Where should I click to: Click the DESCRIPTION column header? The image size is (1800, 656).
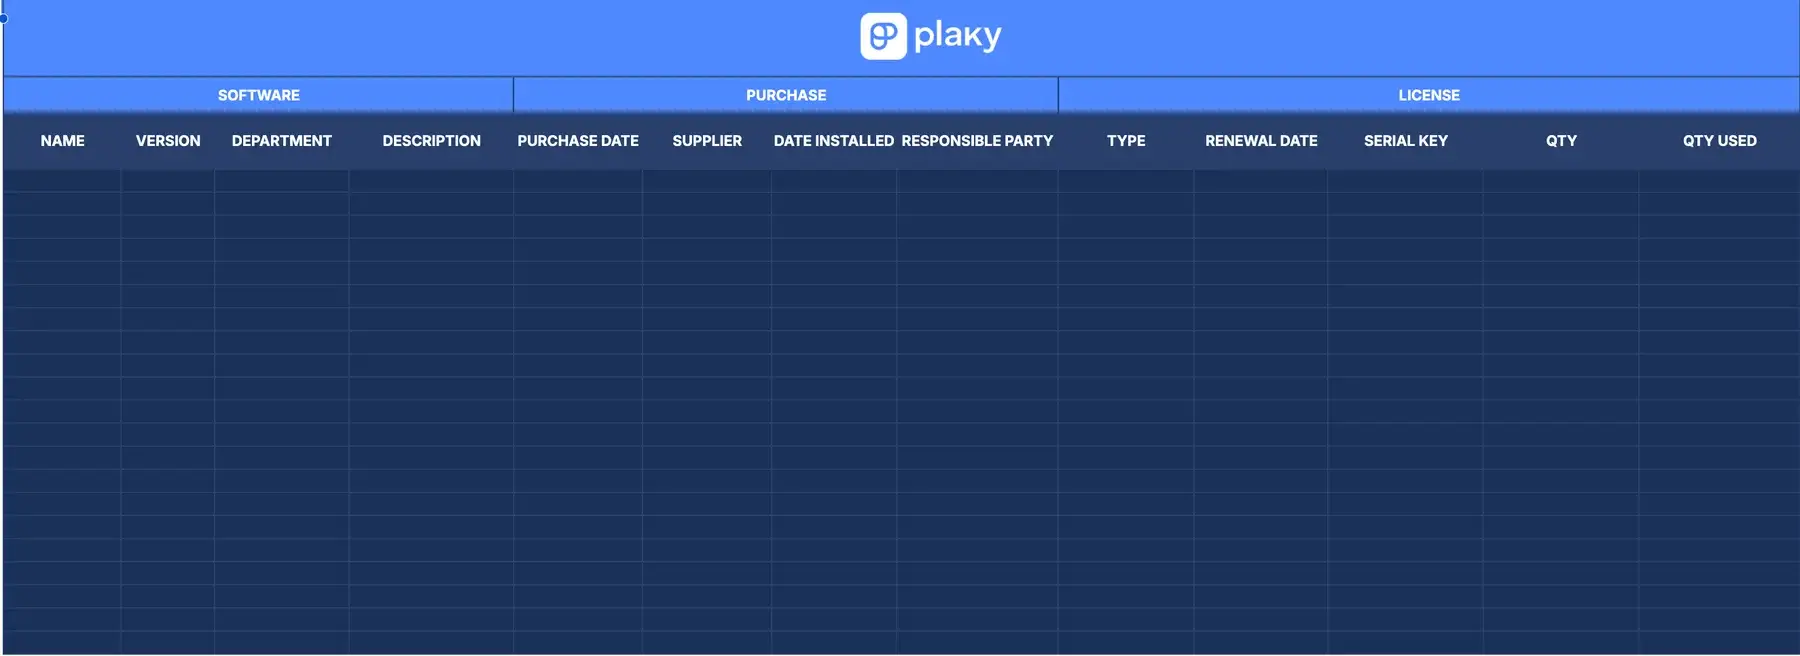[x=431, y=141]
